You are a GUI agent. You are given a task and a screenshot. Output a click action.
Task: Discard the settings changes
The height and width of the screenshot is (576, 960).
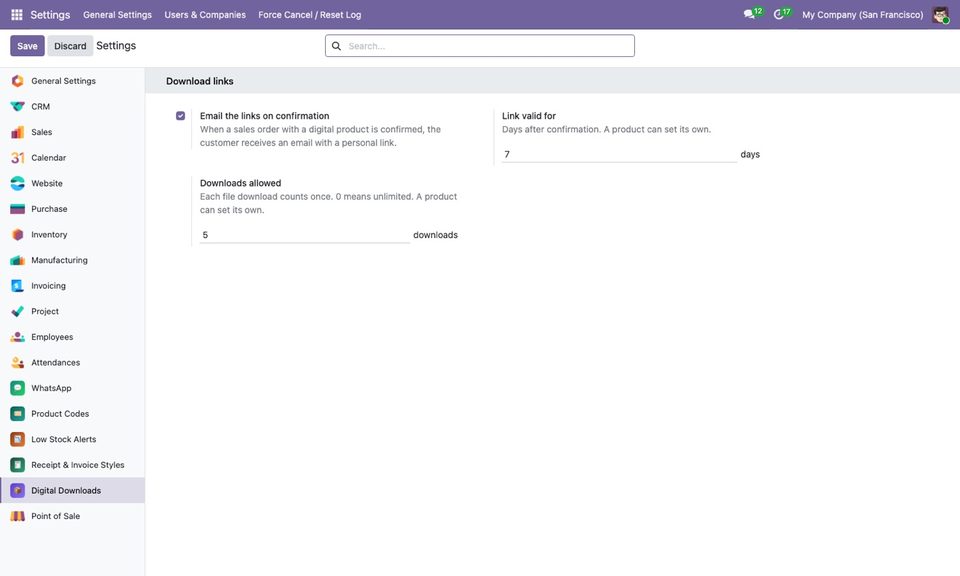tap(70, 46)
